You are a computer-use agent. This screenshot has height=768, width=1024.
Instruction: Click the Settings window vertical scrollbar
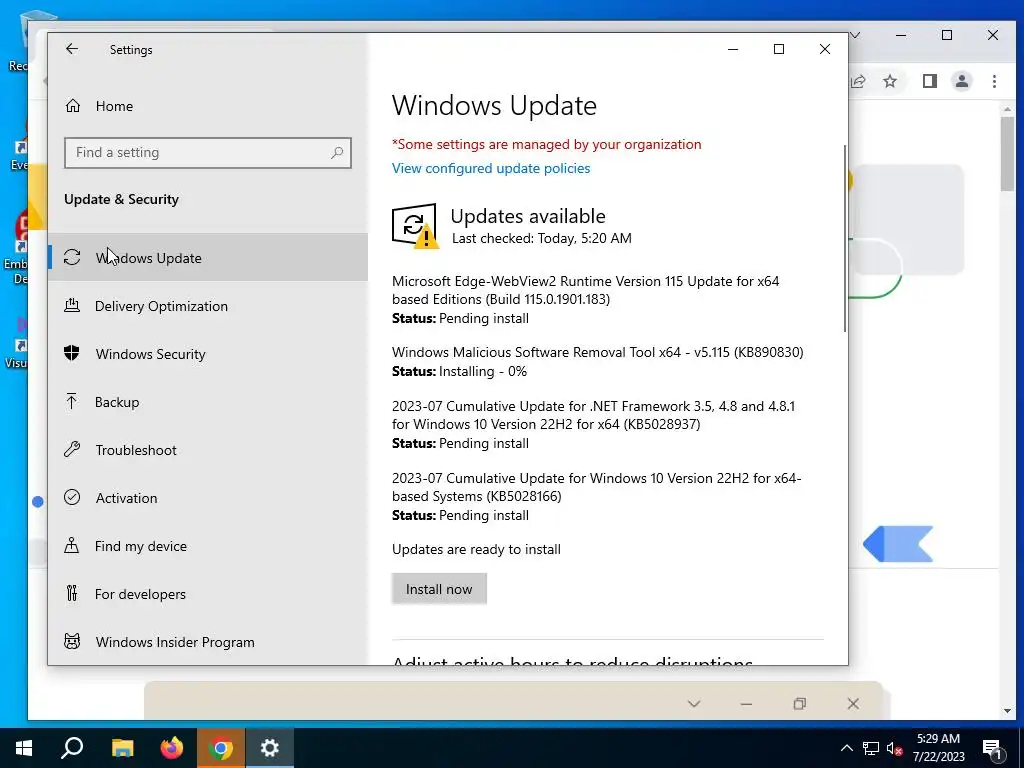(x=844, y=238)
